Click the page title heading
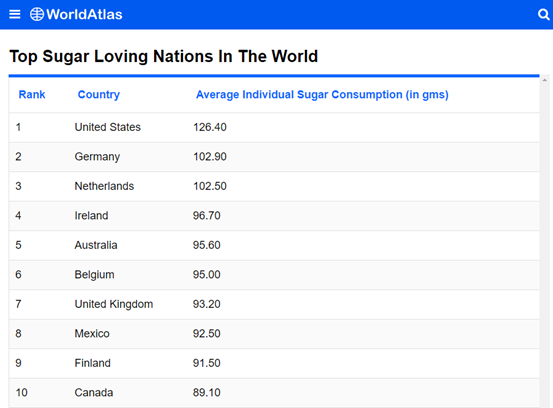 click(x=164, y=56)
